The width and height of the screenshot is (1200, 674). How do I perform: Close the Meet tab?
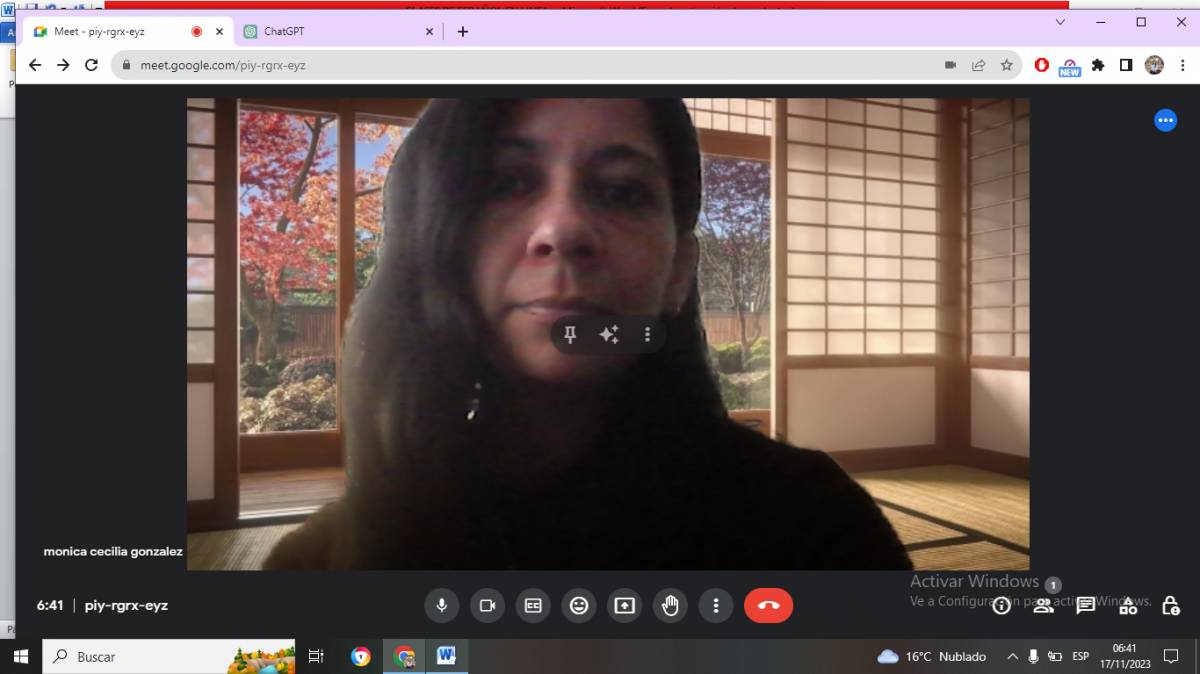coord(219,31)
